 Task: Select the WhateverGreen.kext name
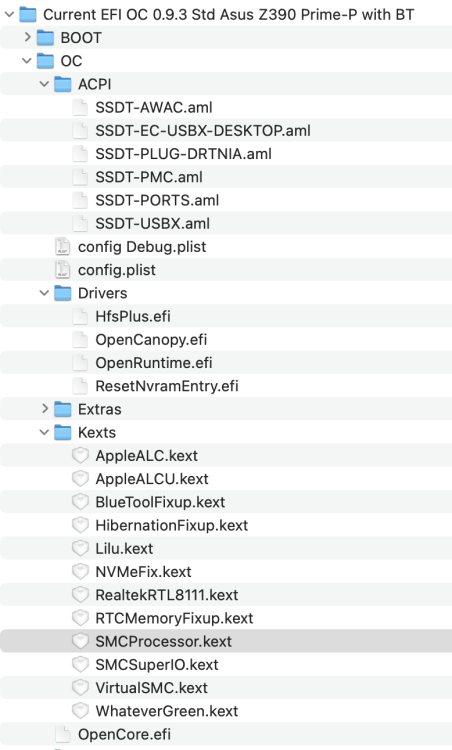click(167, 711)
